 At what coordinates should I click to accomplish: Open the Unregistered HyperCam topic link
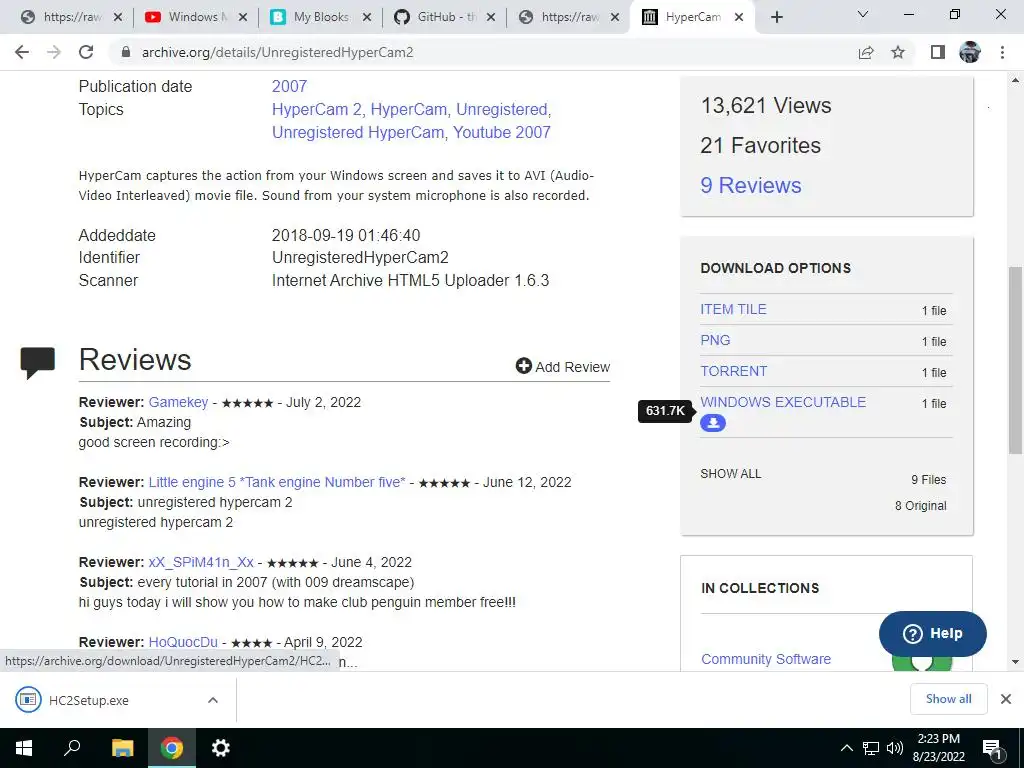click(x=358, y=132)
